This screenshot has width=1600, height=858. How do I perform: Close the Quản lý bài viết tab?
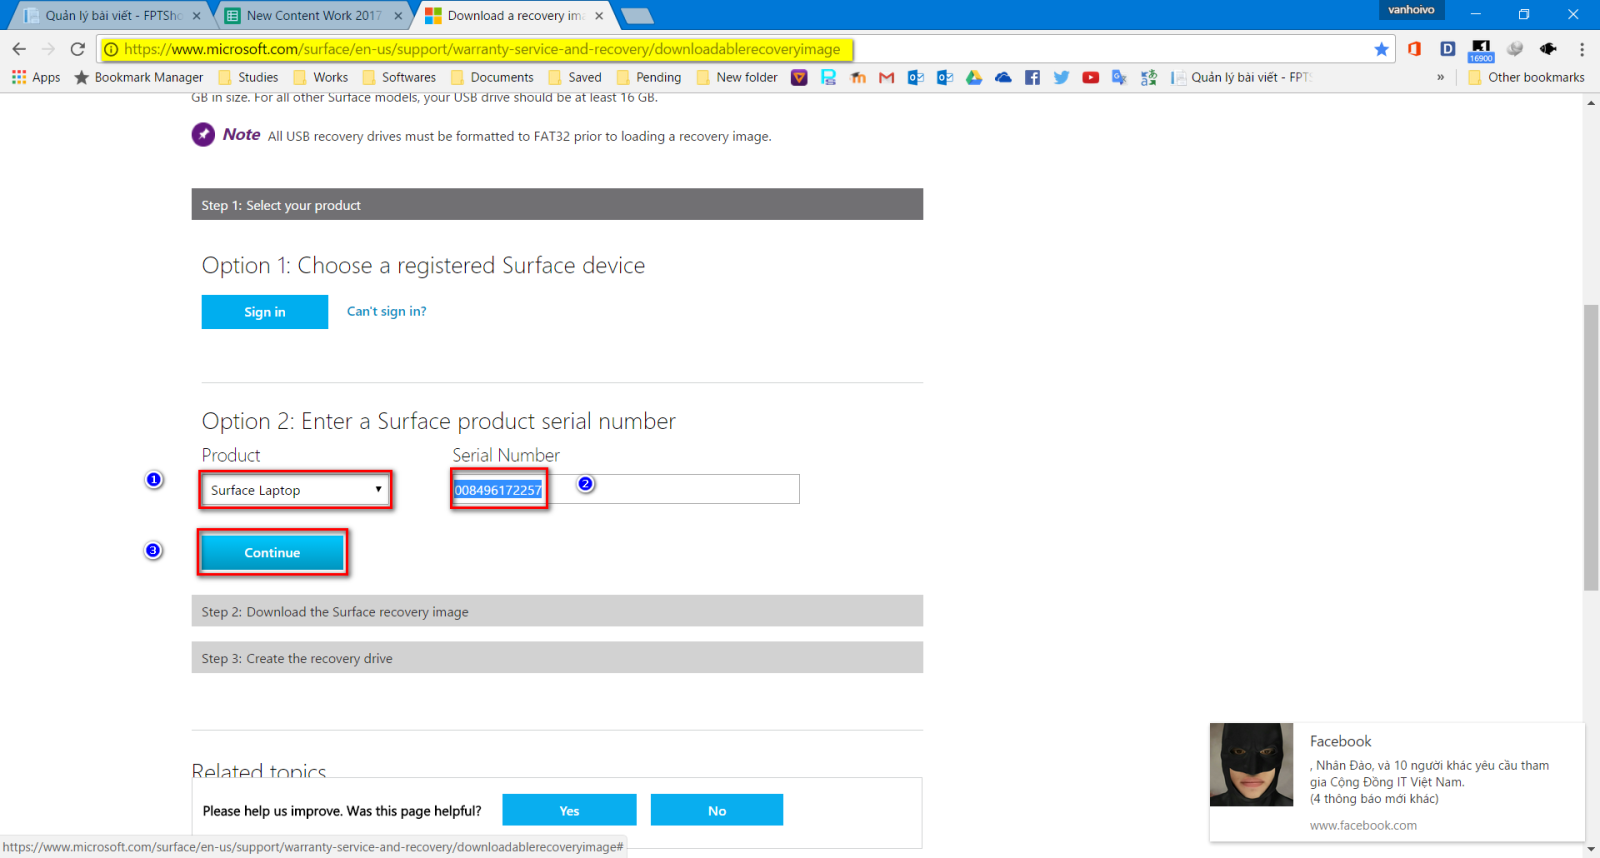[196, 16]
